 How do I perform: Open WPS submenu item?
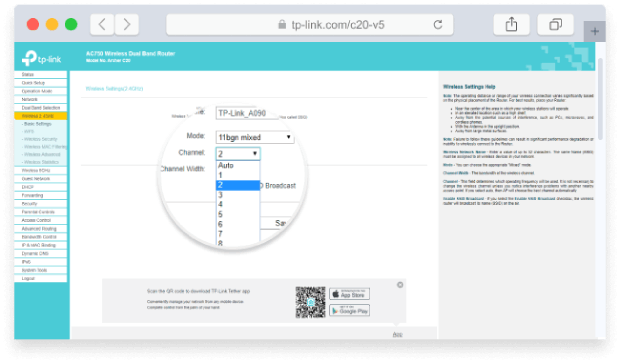point(29,131)
